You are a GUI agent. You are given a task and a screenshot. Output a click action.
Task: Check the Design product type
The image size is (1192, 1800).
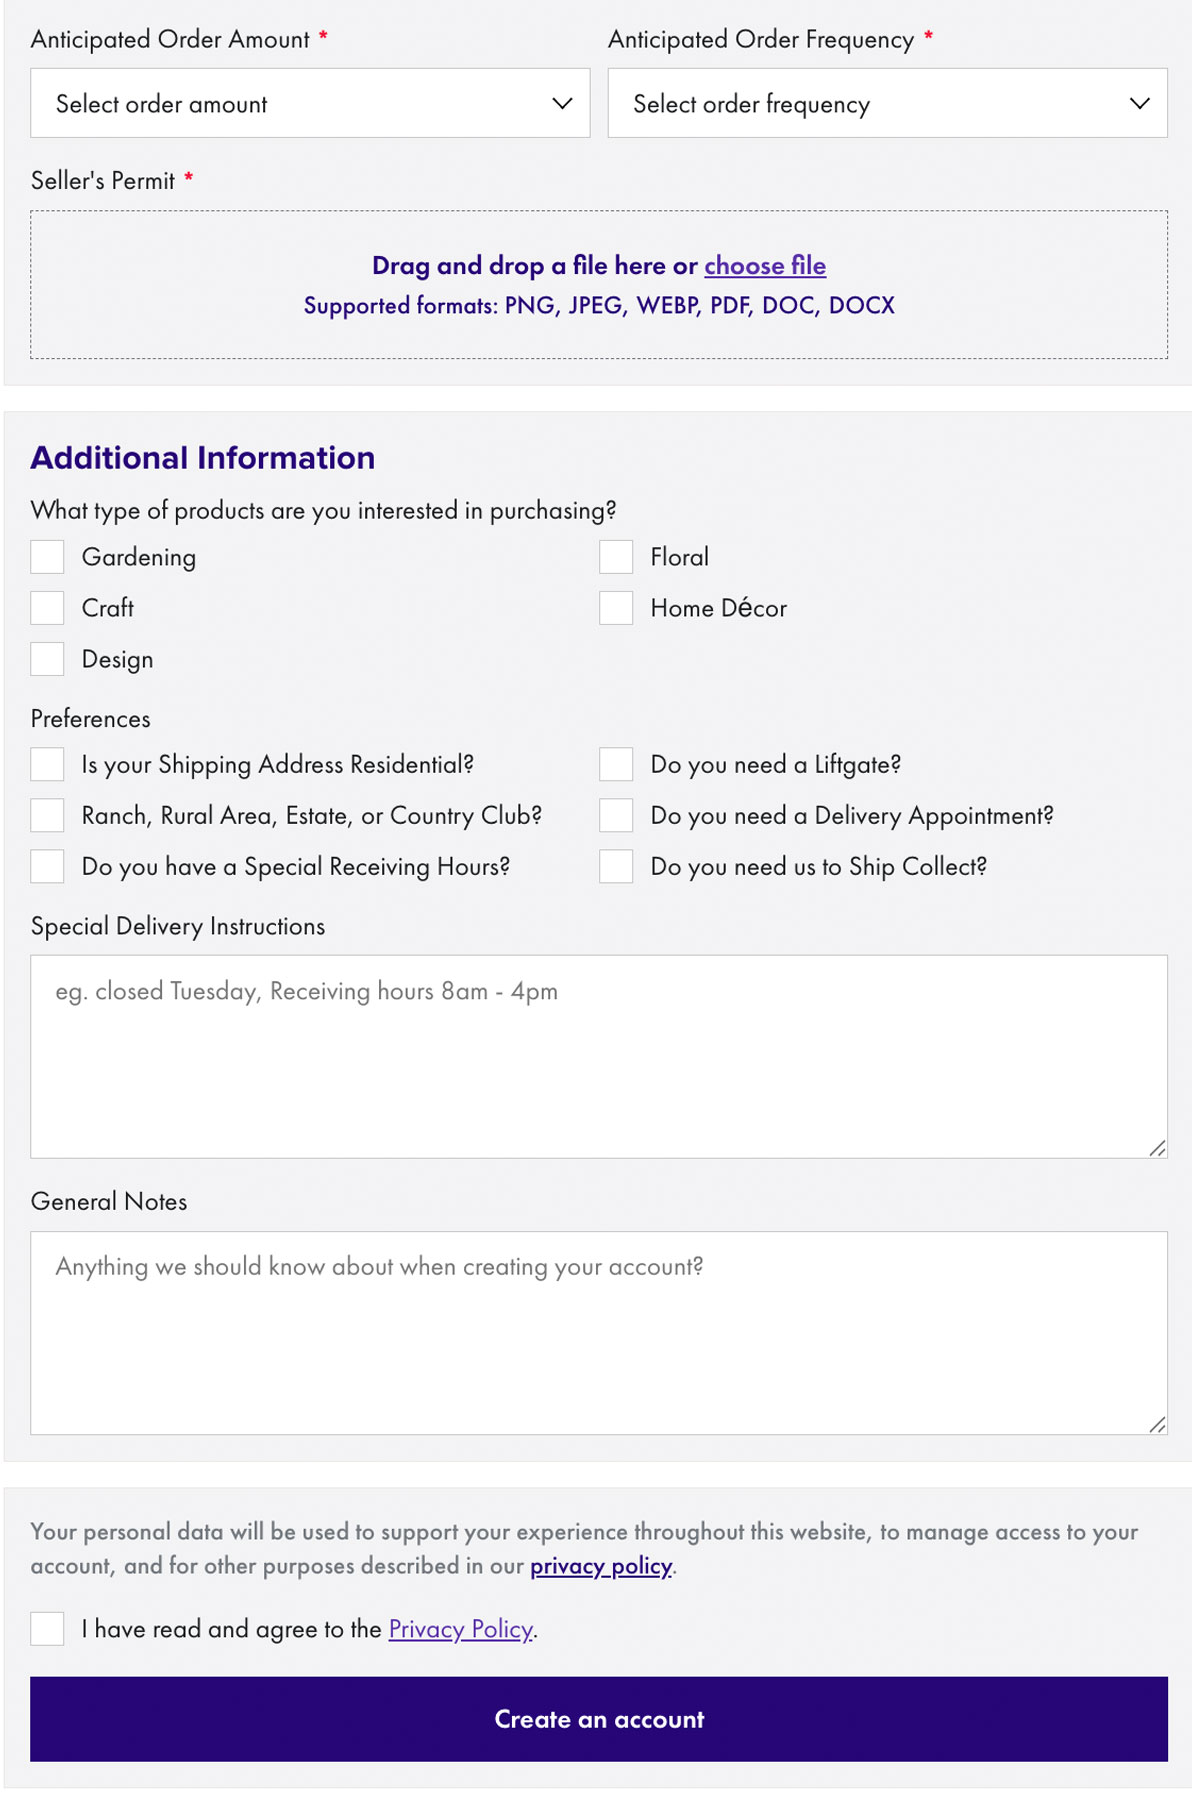[47, 659]
